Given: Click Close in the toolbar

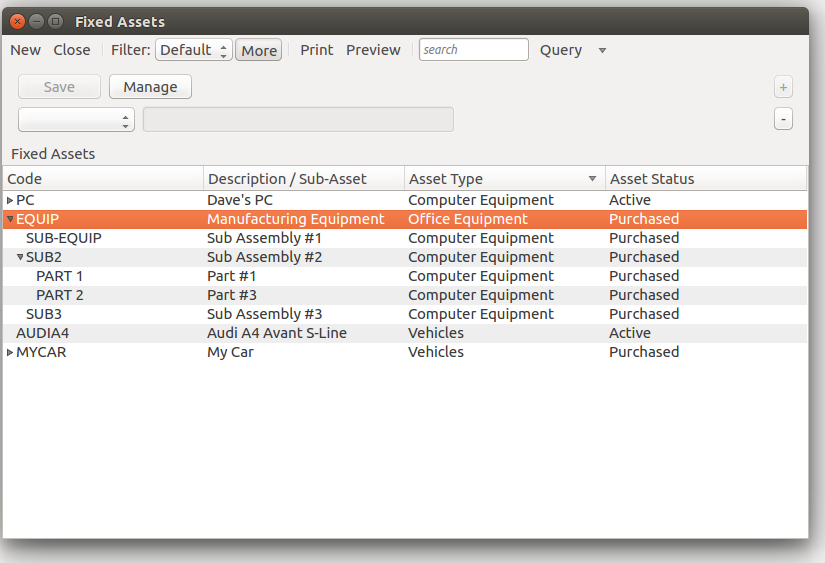Looking at the screenshot, I should point(72,50).
